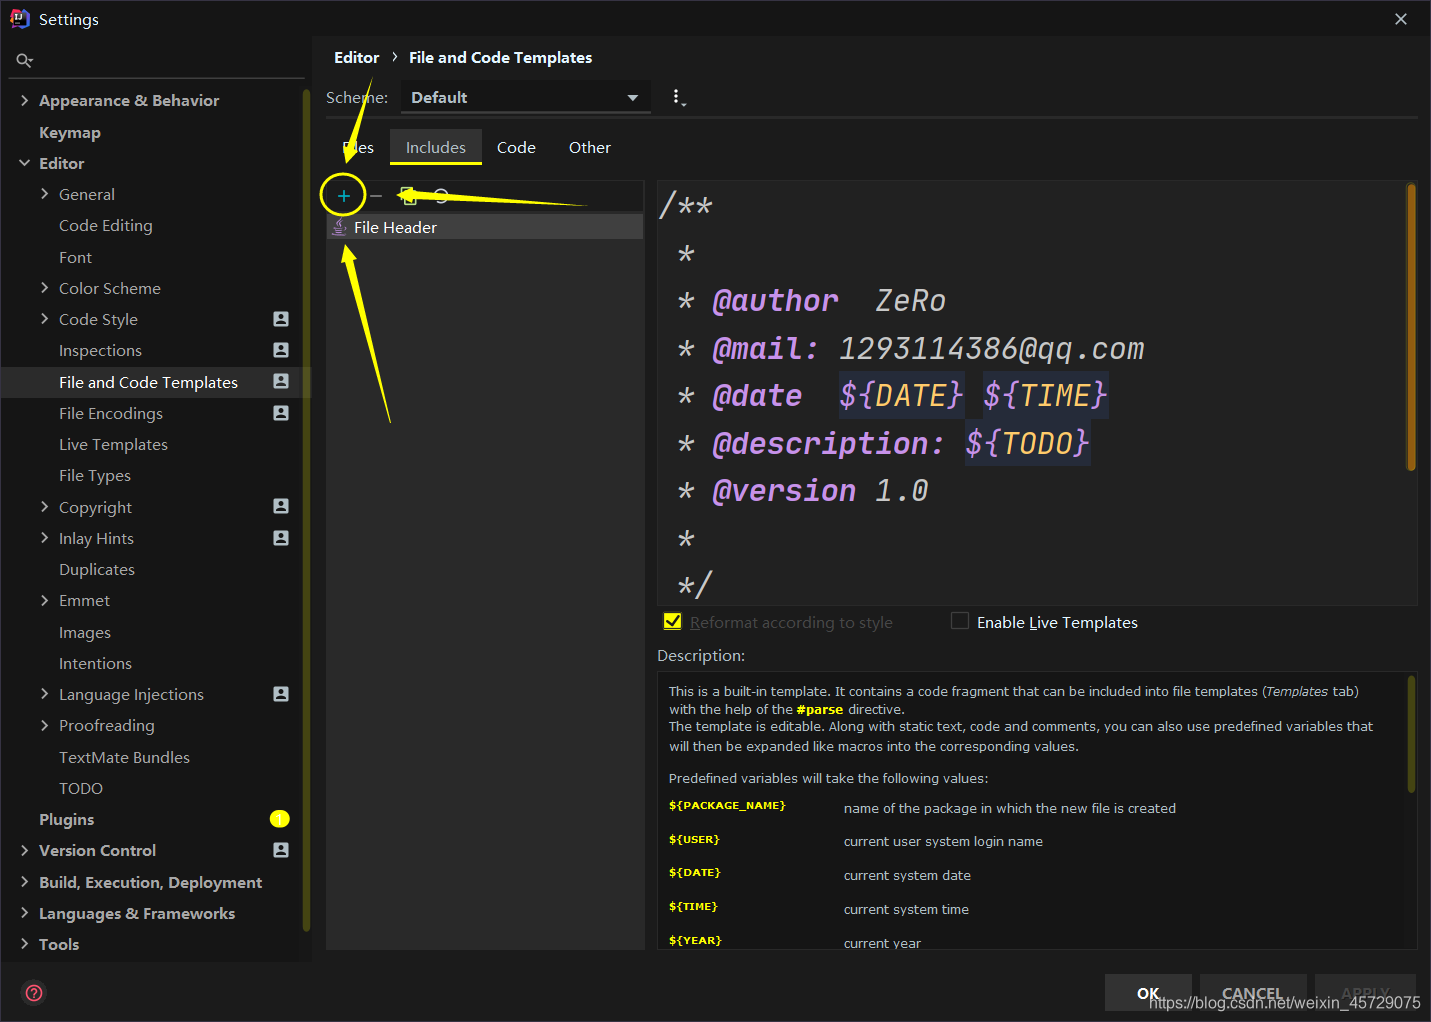Click the IntelliJ logo in the title bar
The image size is (1431, 1022).
[x=19, y=19]
